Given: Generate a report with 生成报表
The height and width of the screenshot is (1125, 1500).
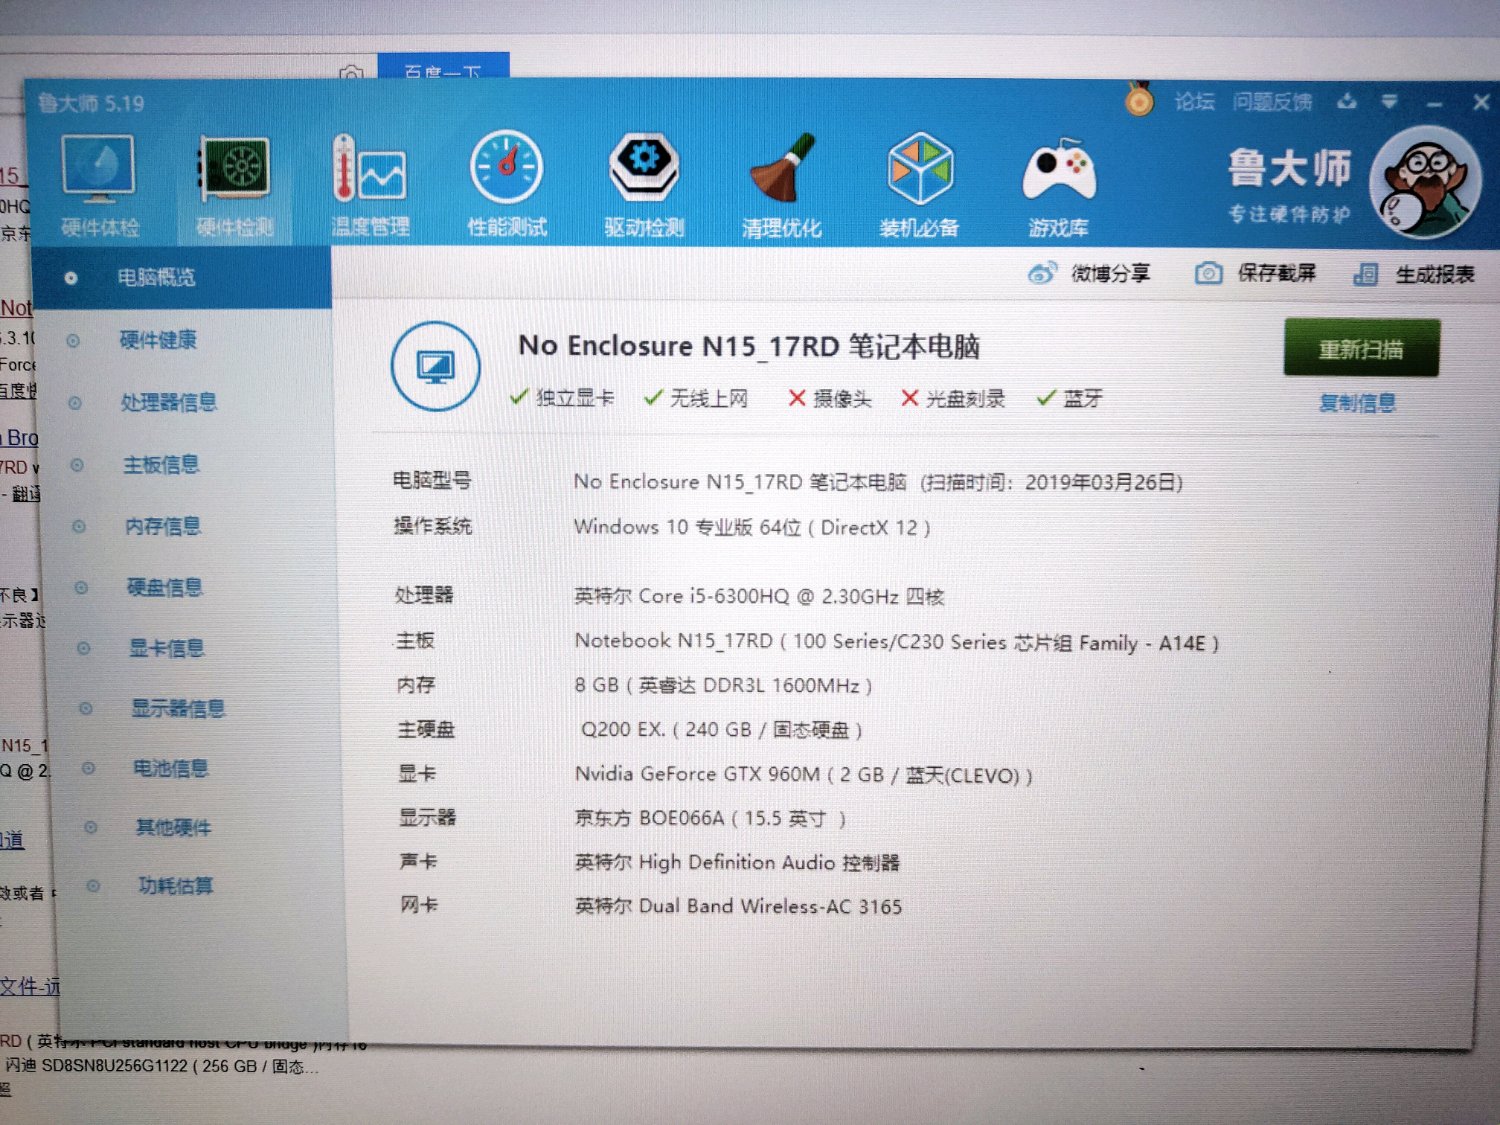Looking at the screenshot, I should pyautogui.click(x=1413, y=274).
